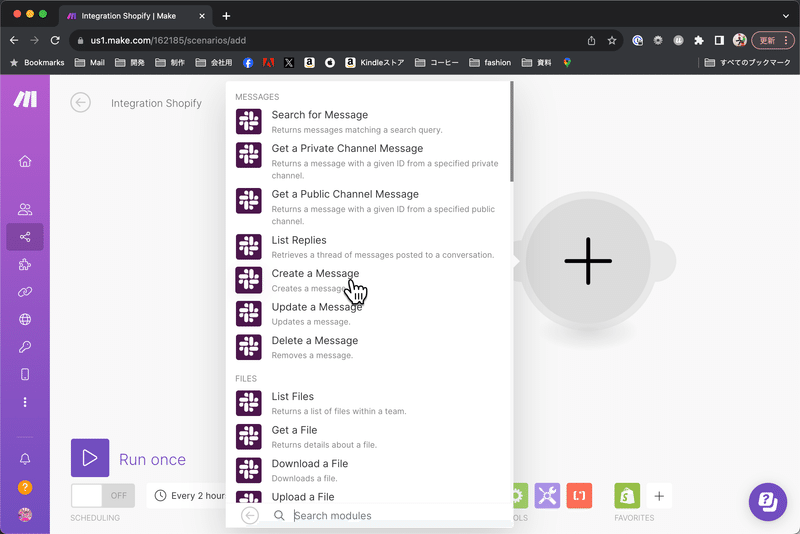Open Kindleストア bookmark
800x534 pixels.
tap(374, 62)
